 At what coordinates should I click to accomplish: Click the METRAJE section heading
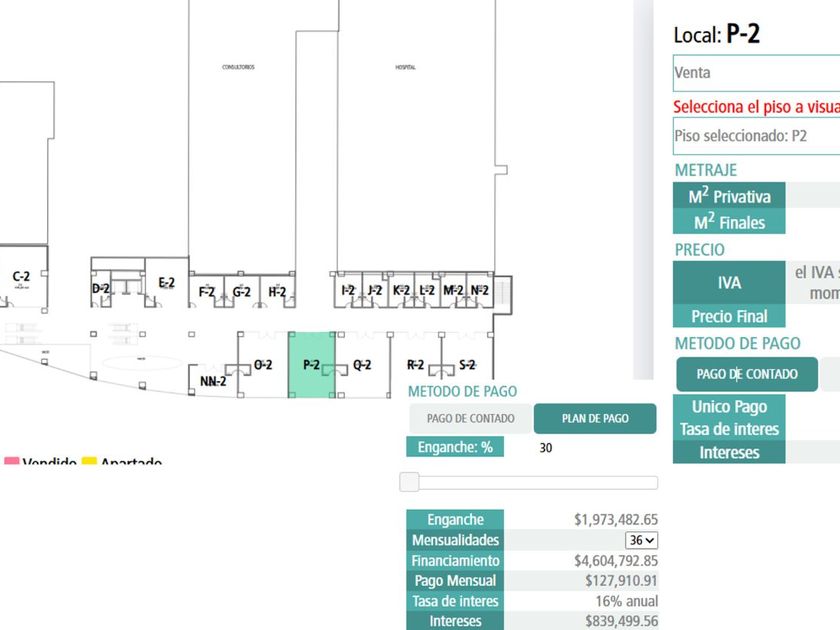[706, 170]
